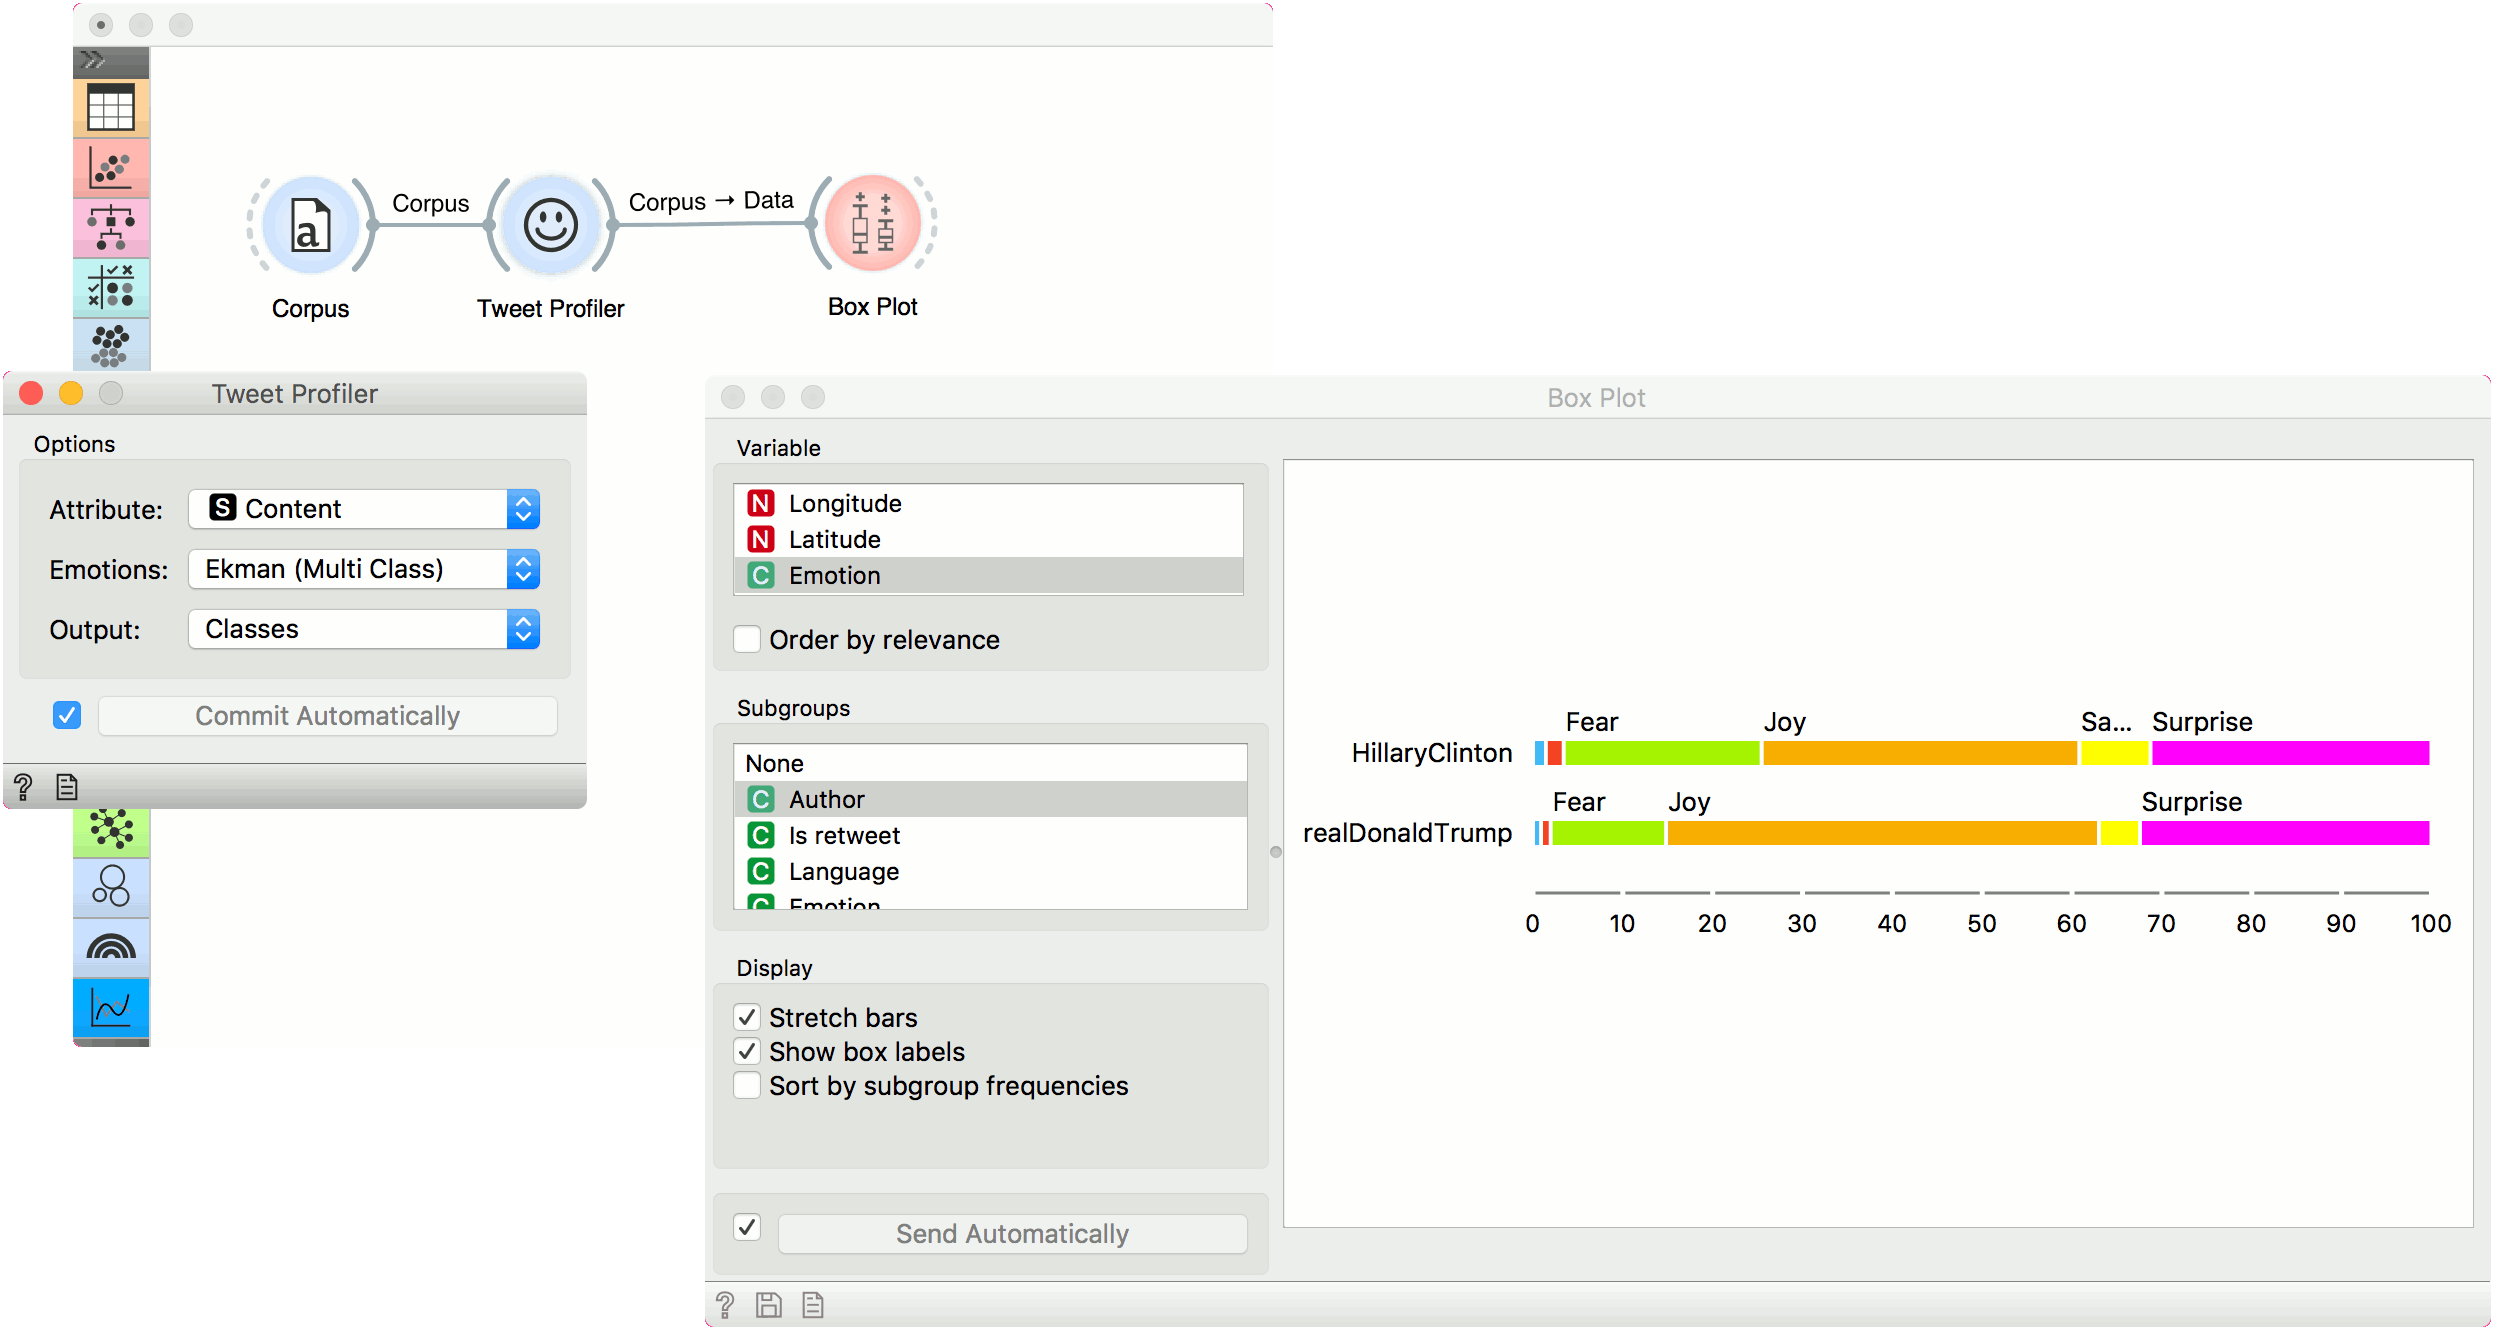Select the Data table category in sidebar

pos(111,108)
